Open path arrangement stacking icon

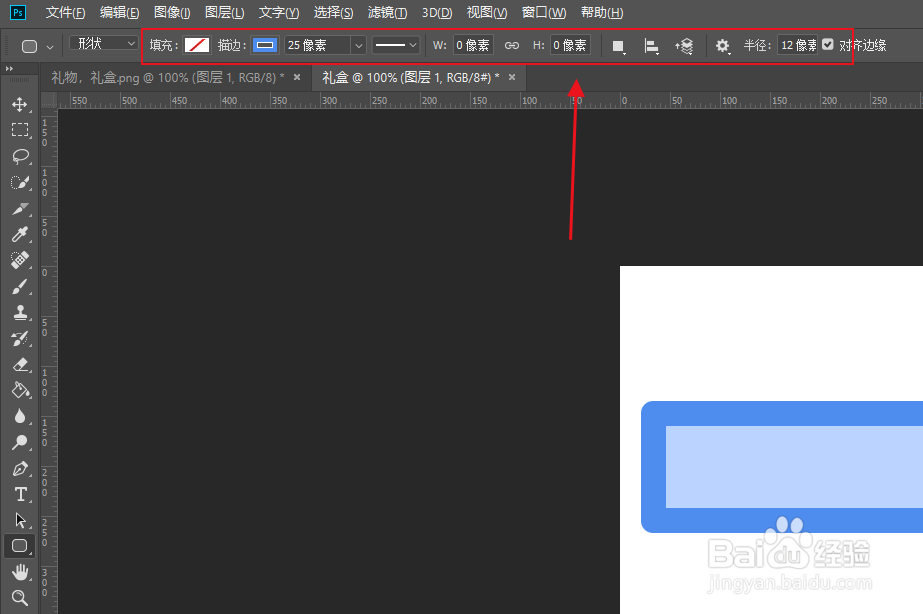tap(684, 46)
